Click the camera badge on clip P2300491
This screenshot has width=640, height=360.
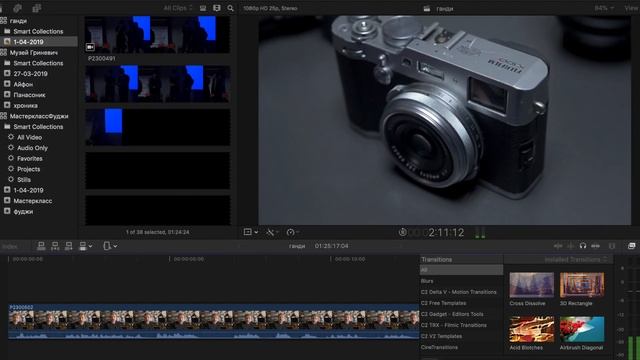point(90,47)
